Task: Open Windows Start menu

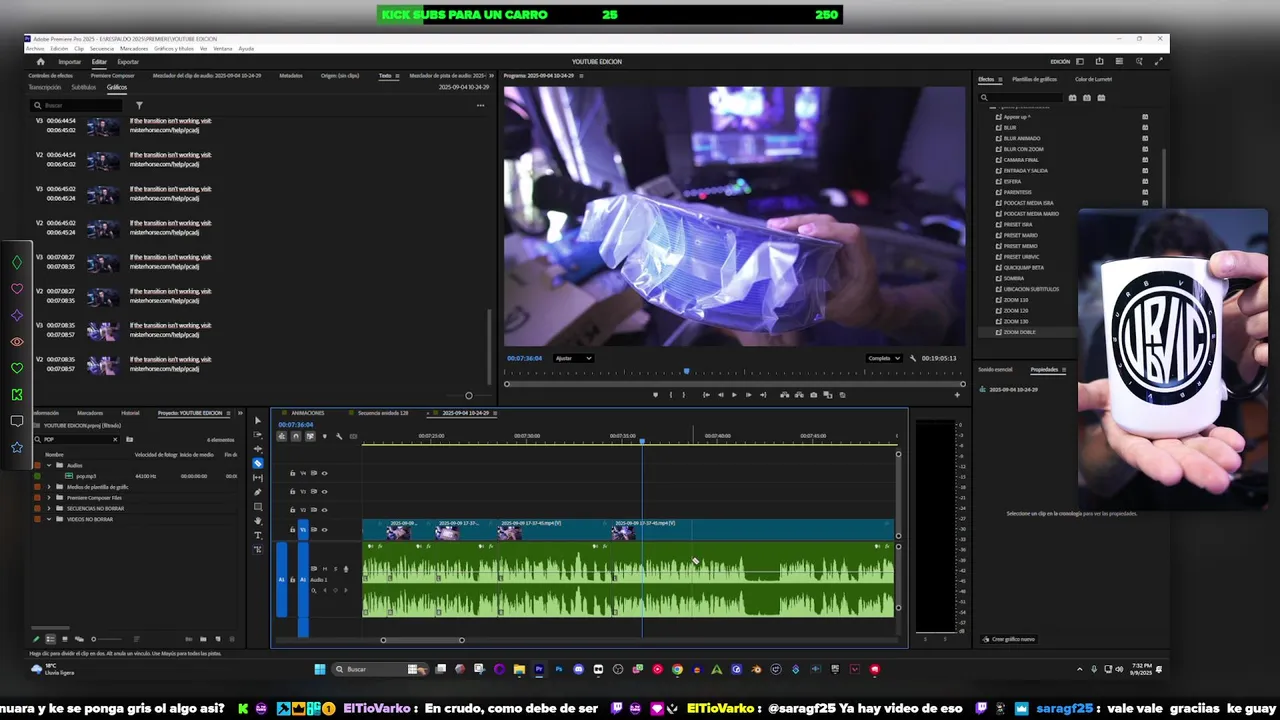Action: click(x=320, y=669)
